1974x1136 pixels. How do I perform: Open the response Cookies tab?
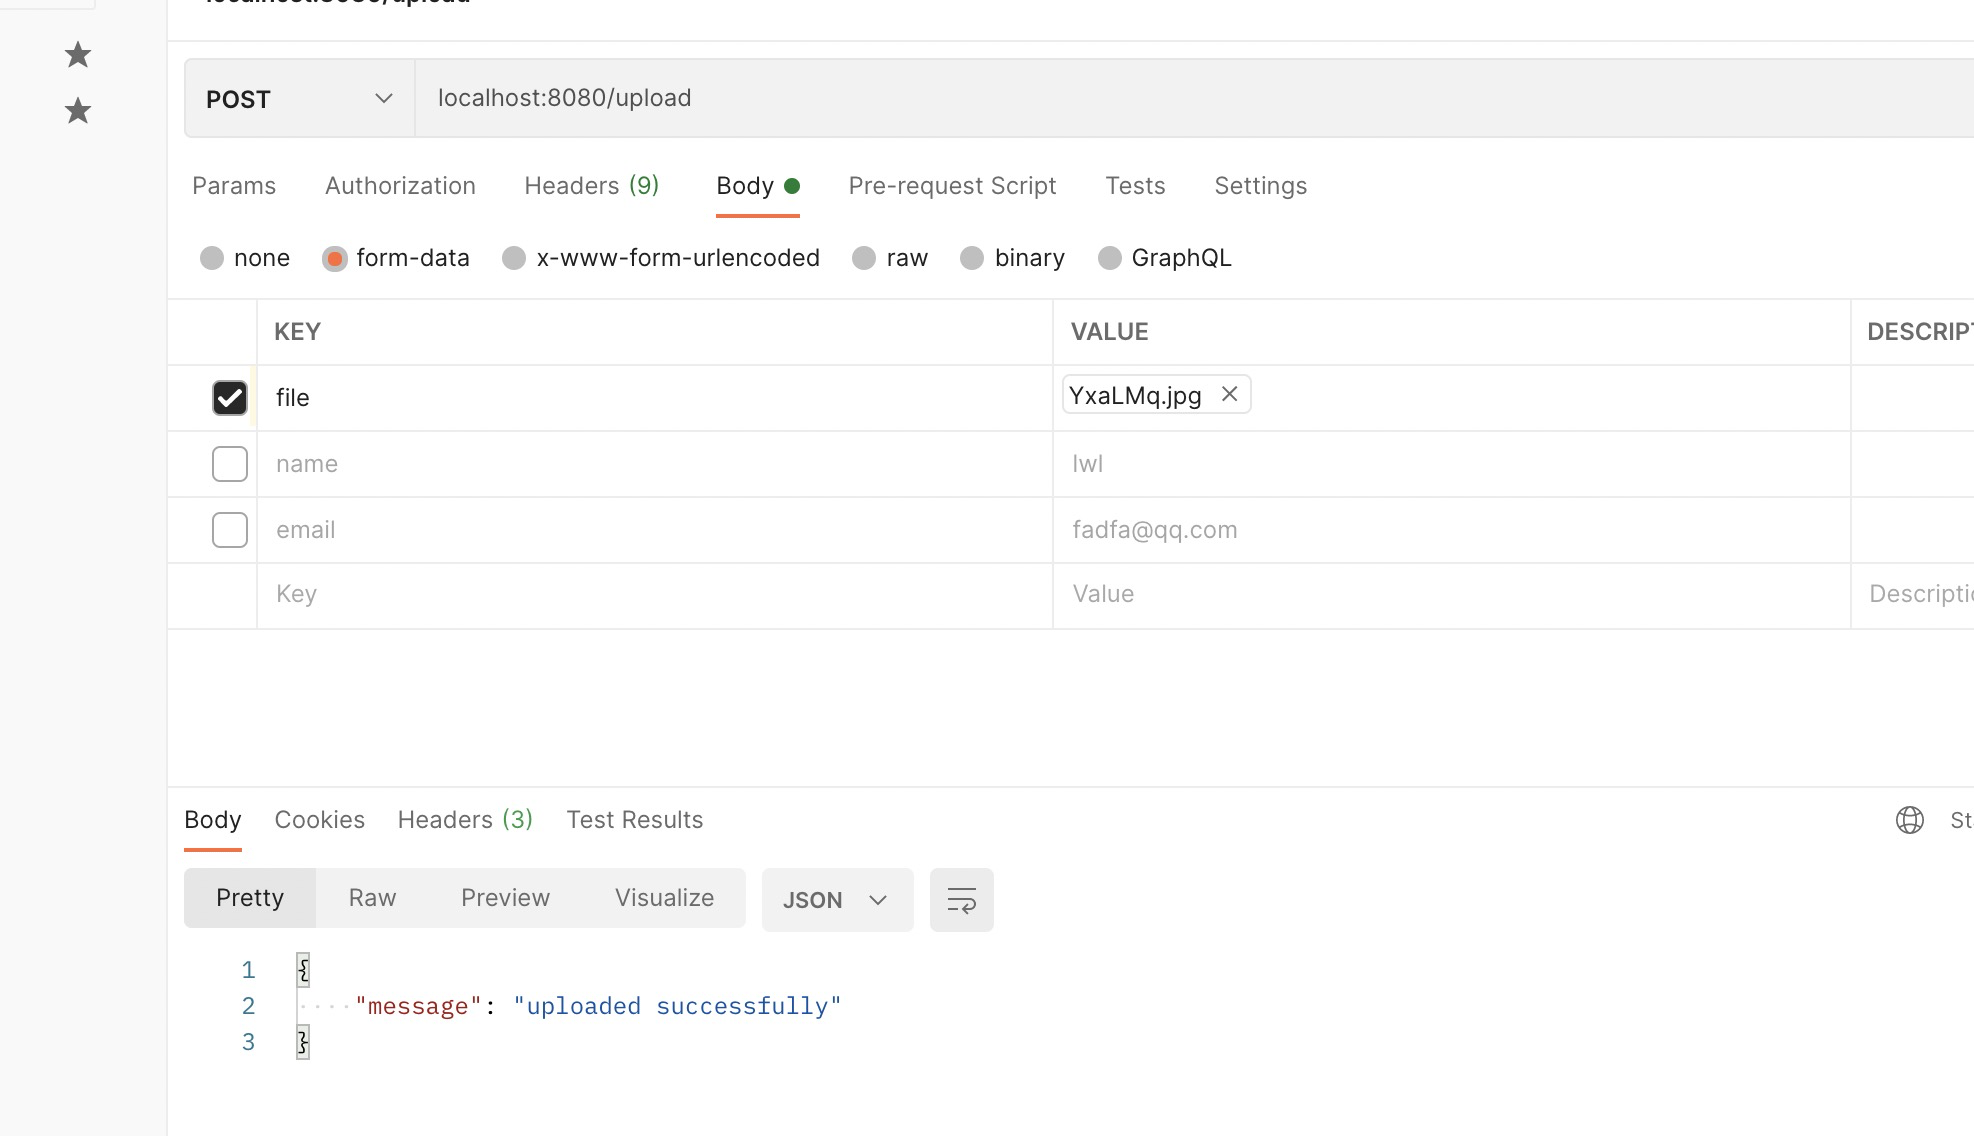pos(319,820)
